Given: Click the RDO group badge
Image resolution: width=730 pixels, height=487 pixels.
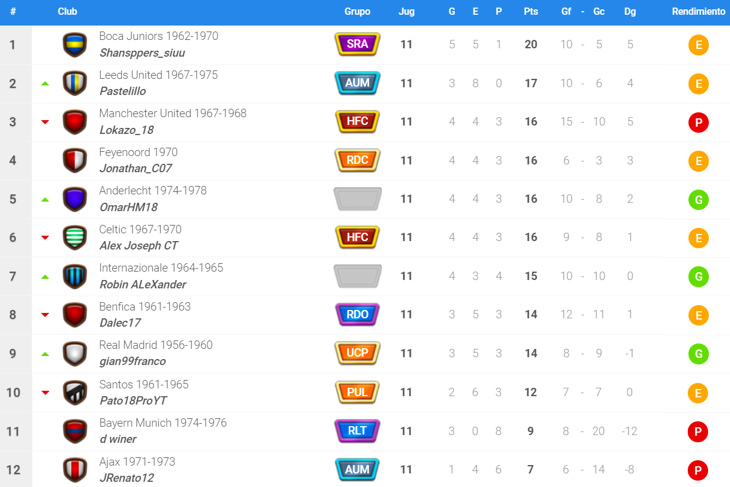Looking at the screenshot, I should (357, 315).
